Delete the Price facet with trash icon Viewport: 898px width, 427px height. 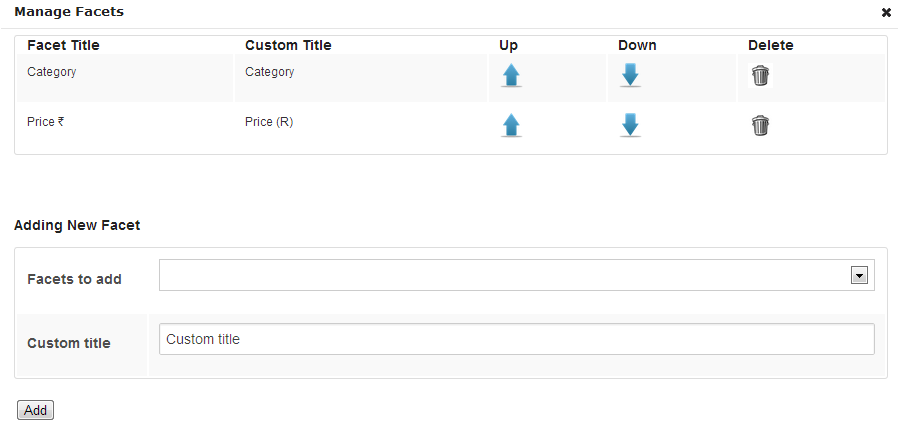(x=760, y=125)
